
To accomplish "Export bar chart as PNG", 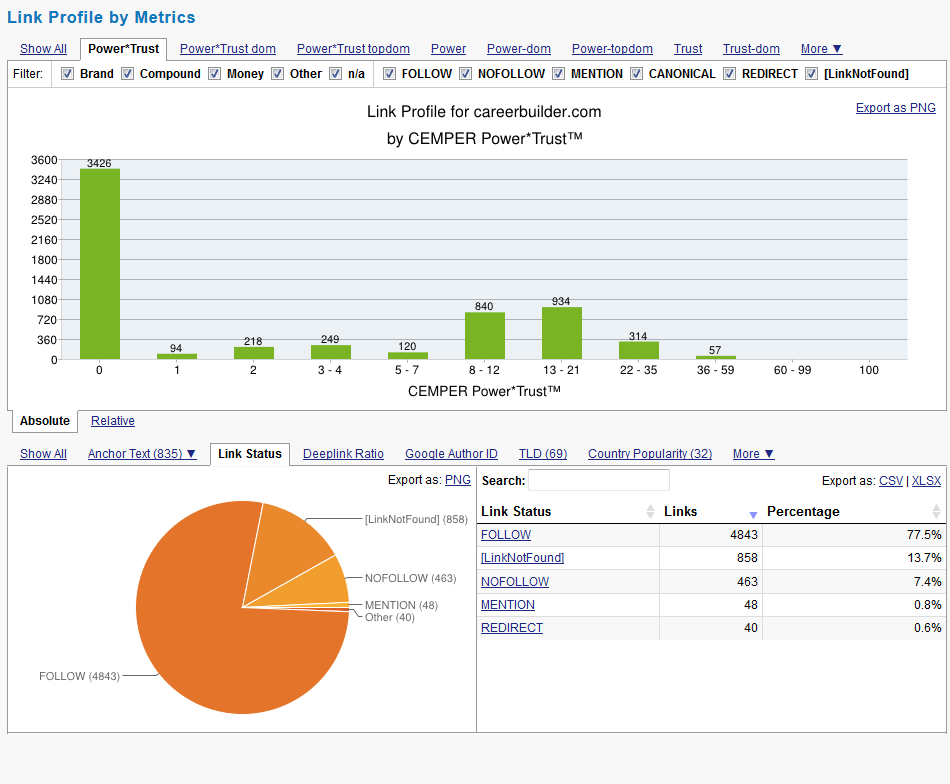I will point(895,108).
